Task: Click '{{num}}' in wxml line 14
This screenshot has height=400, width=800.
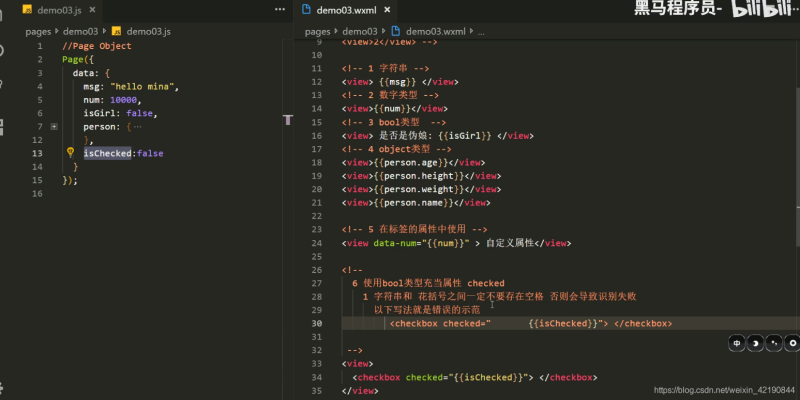Action: pos(390,109)
